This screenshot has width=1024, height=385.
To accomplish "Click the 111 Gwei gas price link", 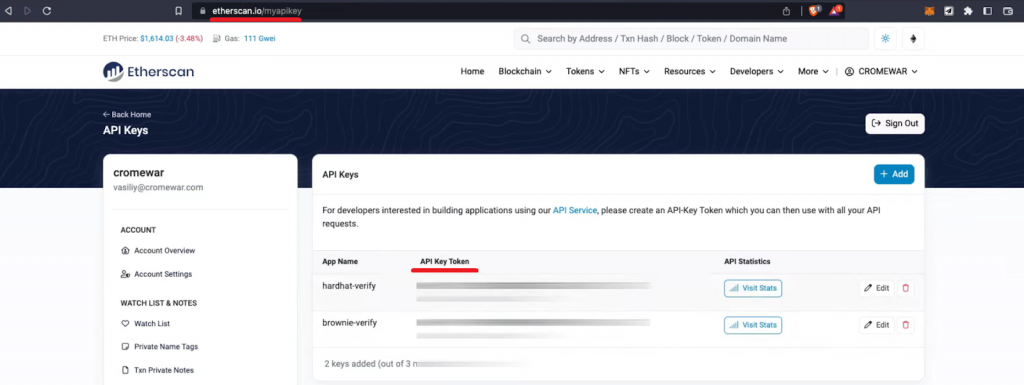I will coord(259,38).
